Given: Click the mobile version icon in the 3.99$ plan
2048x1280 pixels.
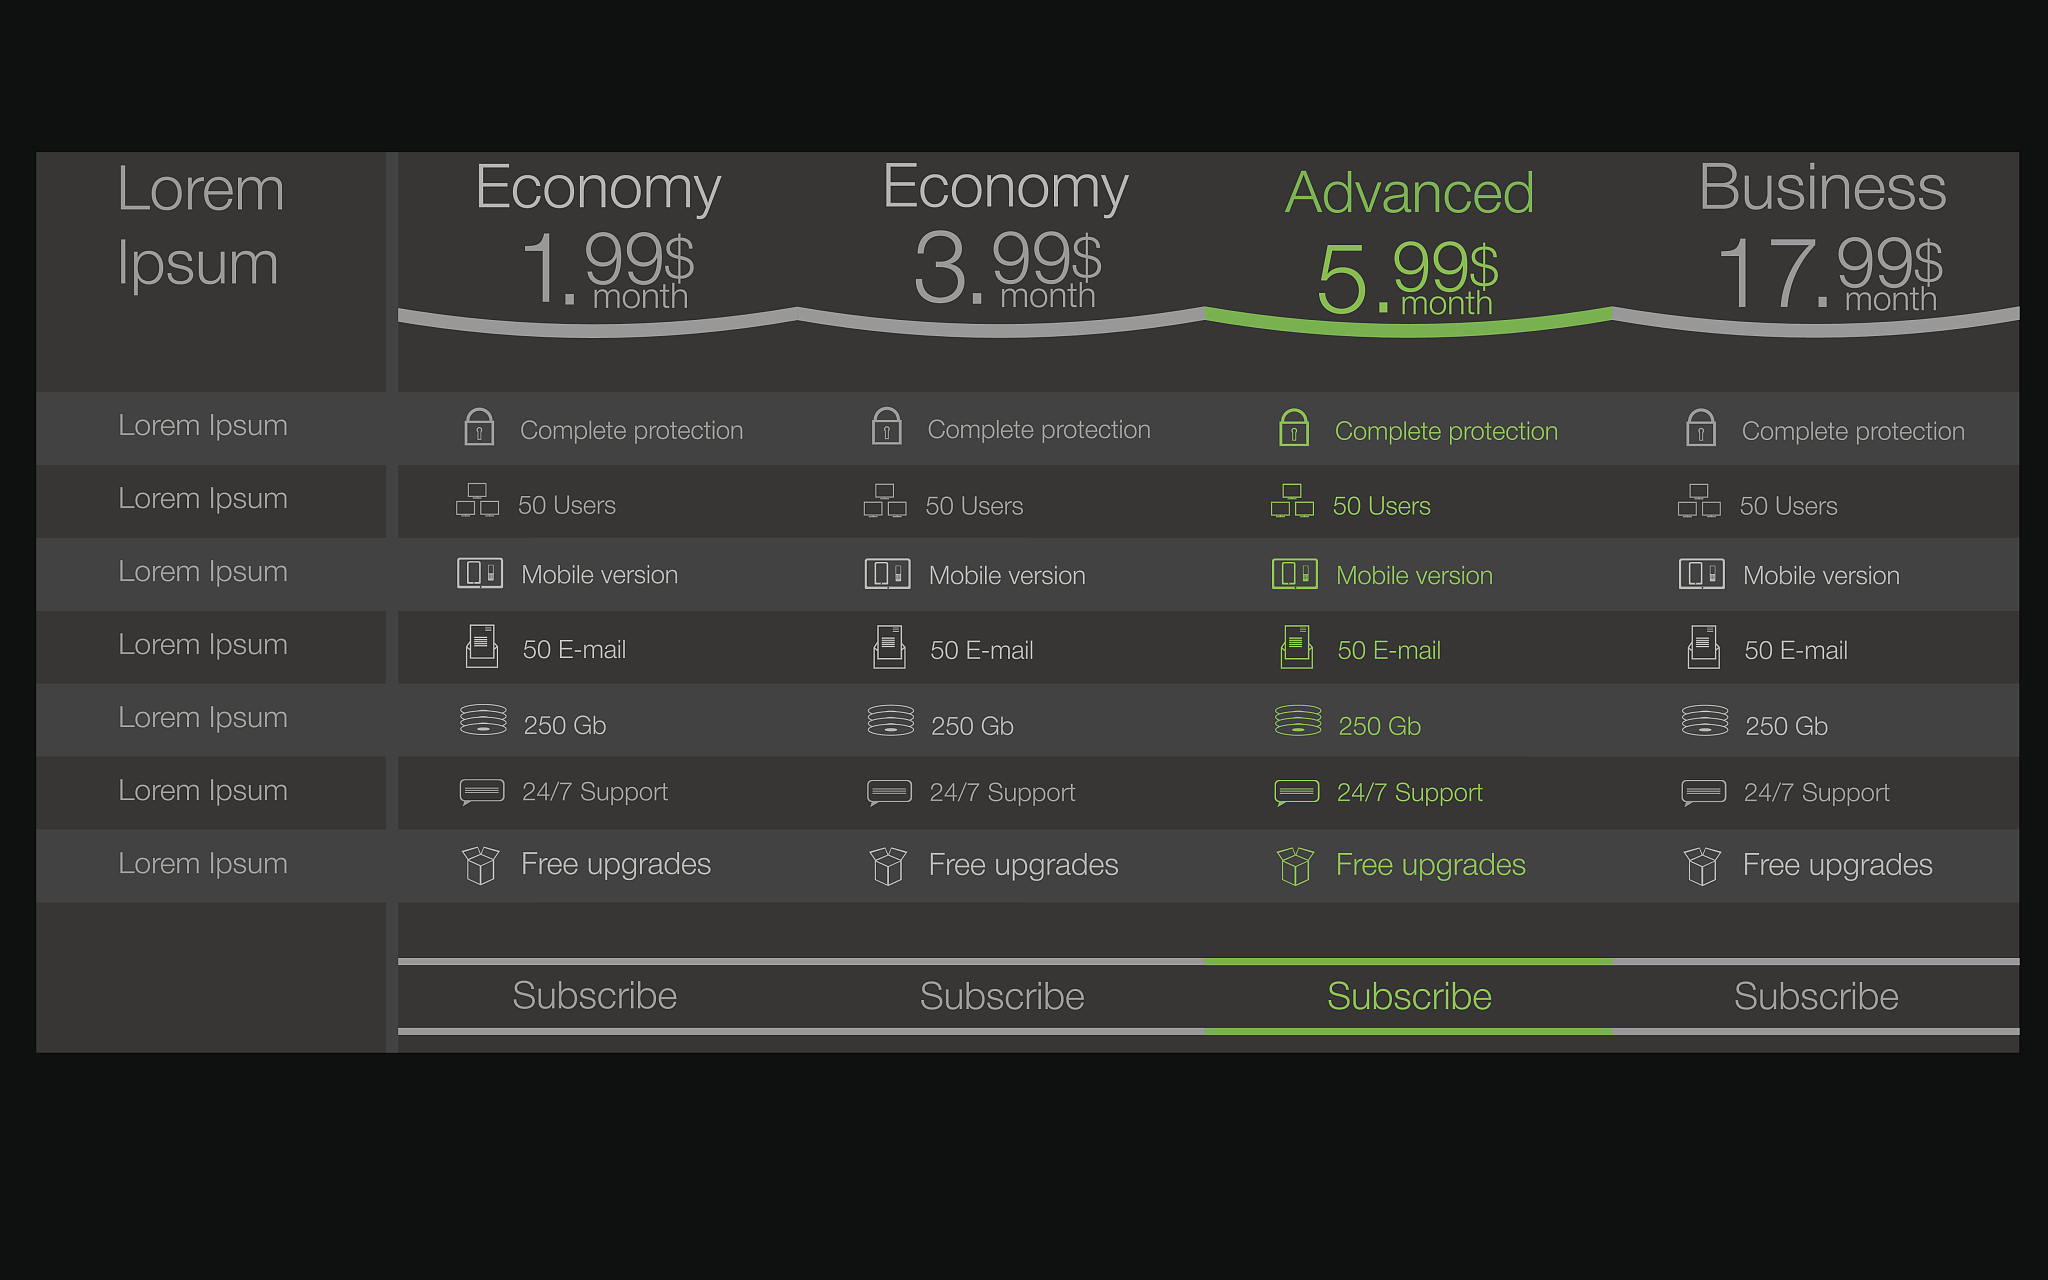Looking at the screenshot, I should tap(887, 574).
